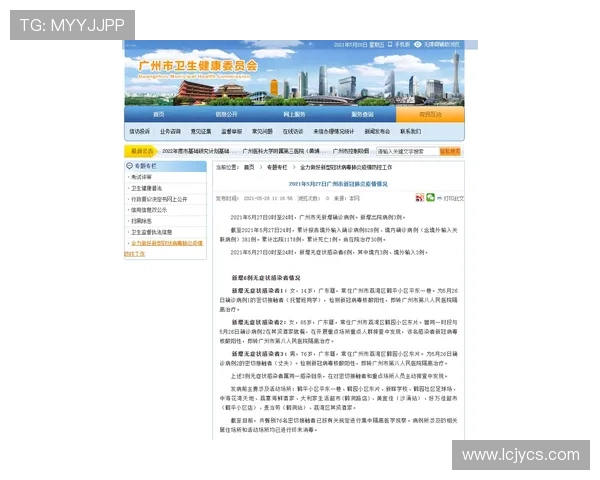Click the accessibility eye icon in header
Image resolution: width=600 pixels, height=480 pixels.
tap(417, 44)
